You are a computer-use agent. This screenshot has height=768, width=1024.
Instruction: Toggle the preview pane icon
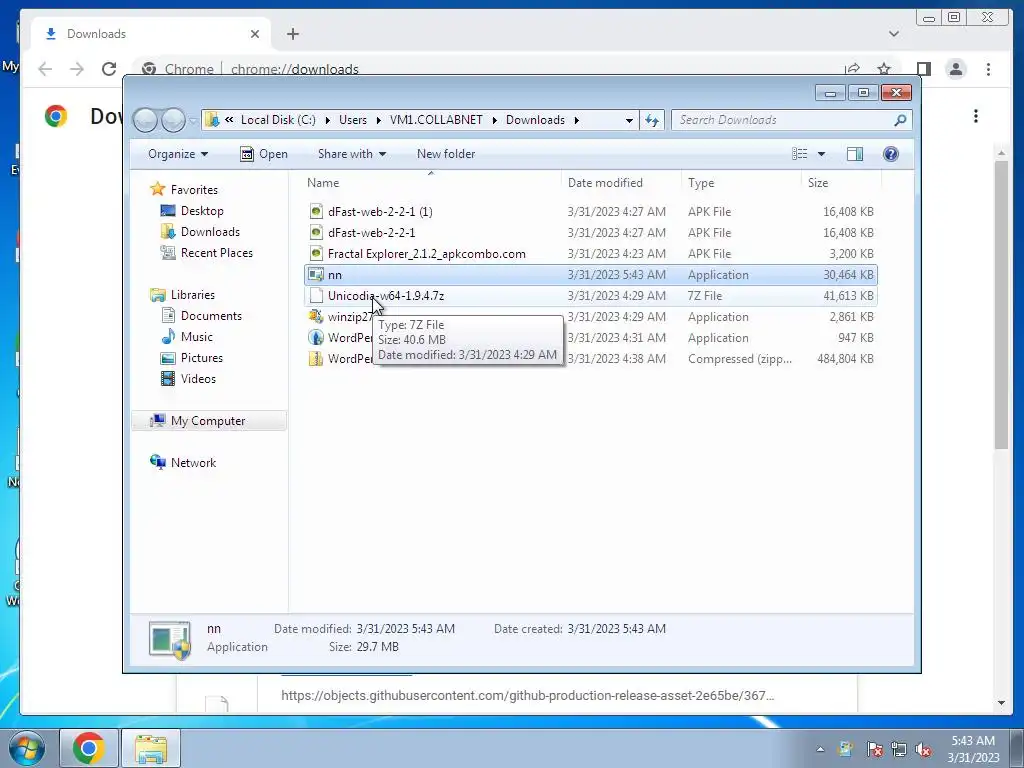[854, 154]
